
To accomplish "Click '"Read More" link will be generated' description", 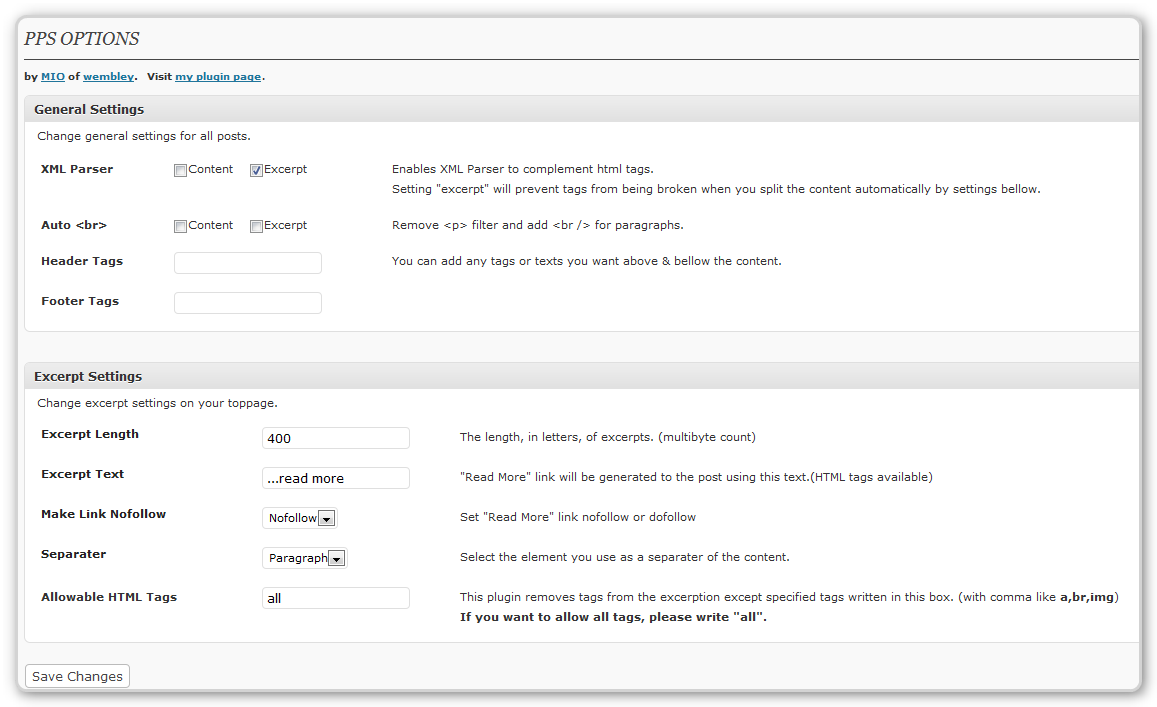I will [x=696, y=477].
